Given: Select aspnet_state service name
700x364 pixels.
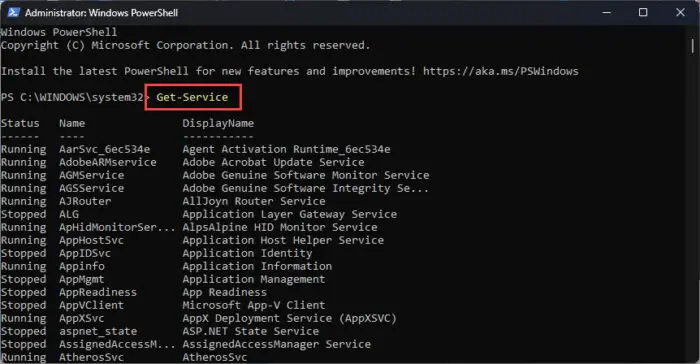Looking at the screenshot, I should point(98,331).
